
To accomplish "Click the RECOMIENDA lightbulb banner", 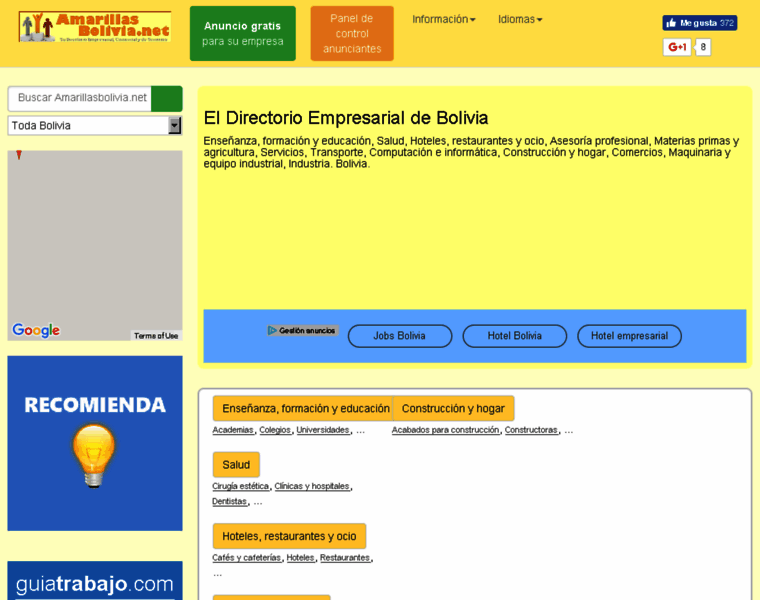I will click(95, 443).
